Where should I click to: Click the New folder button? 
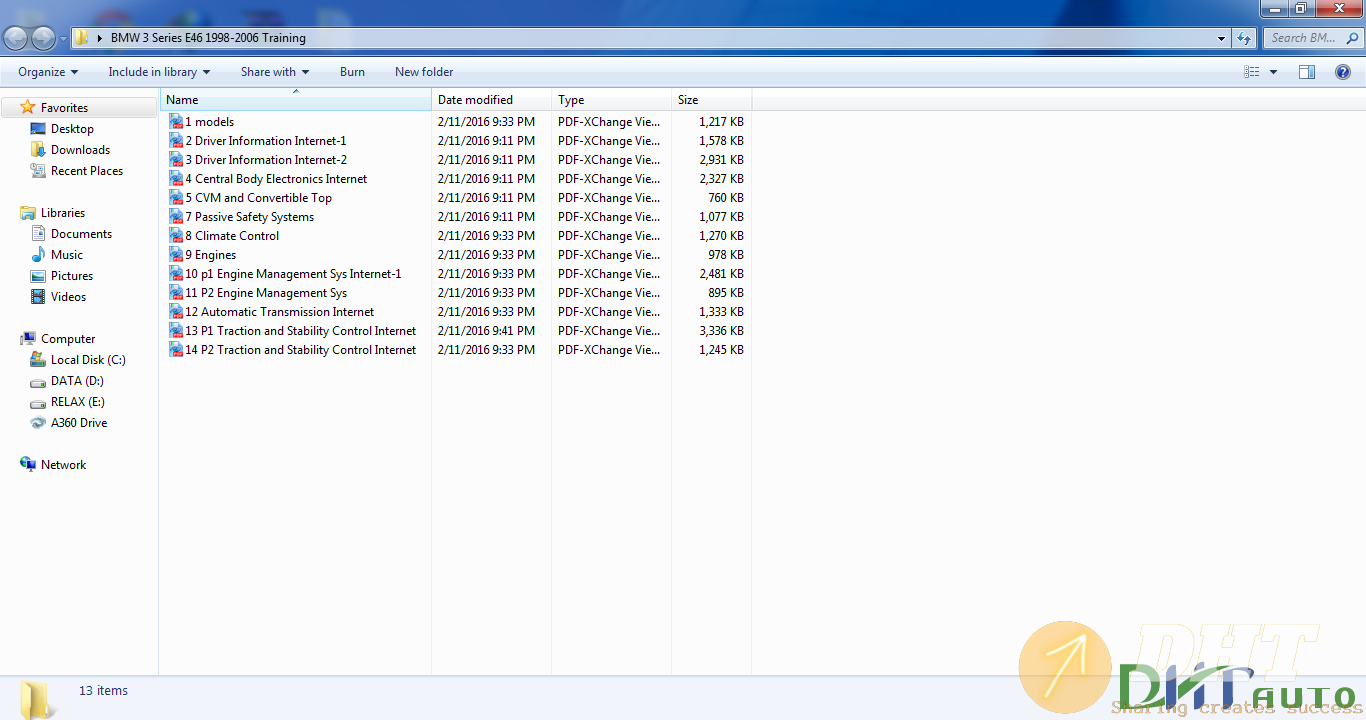tap(424, 72)
